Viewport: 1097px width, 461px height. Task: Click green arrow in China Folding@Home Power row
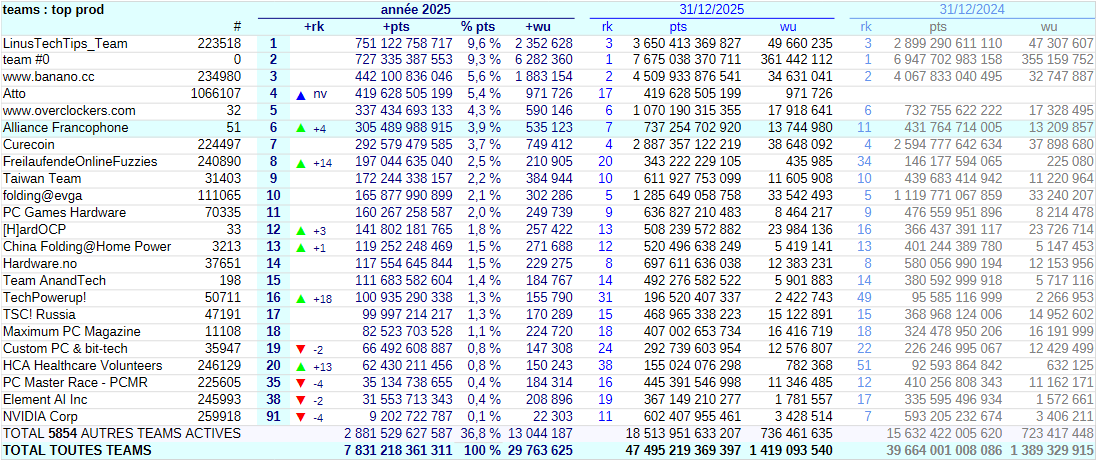coord(301,247)
